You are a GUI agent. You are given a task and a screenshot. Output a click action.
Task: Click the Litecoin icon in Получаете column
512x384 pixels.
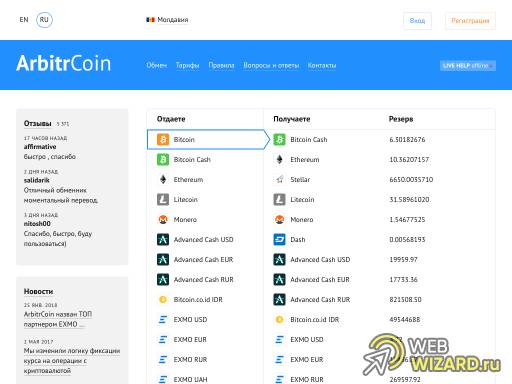coord(279,199)
